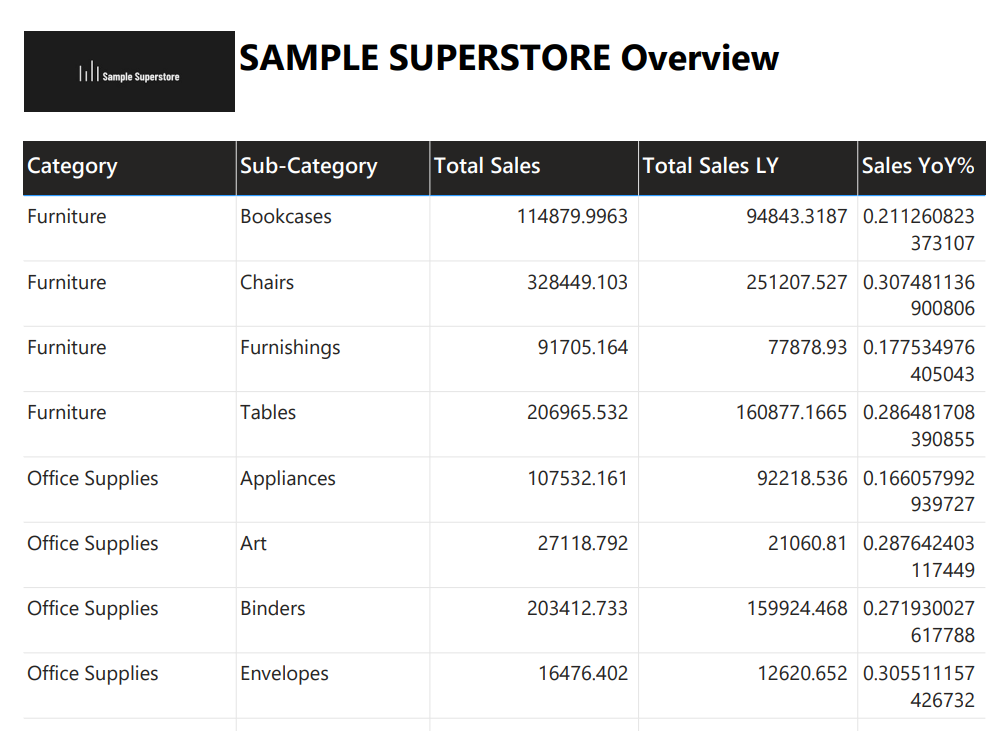
Task: Click the Furnishings row label
Action: pos(290,348)
